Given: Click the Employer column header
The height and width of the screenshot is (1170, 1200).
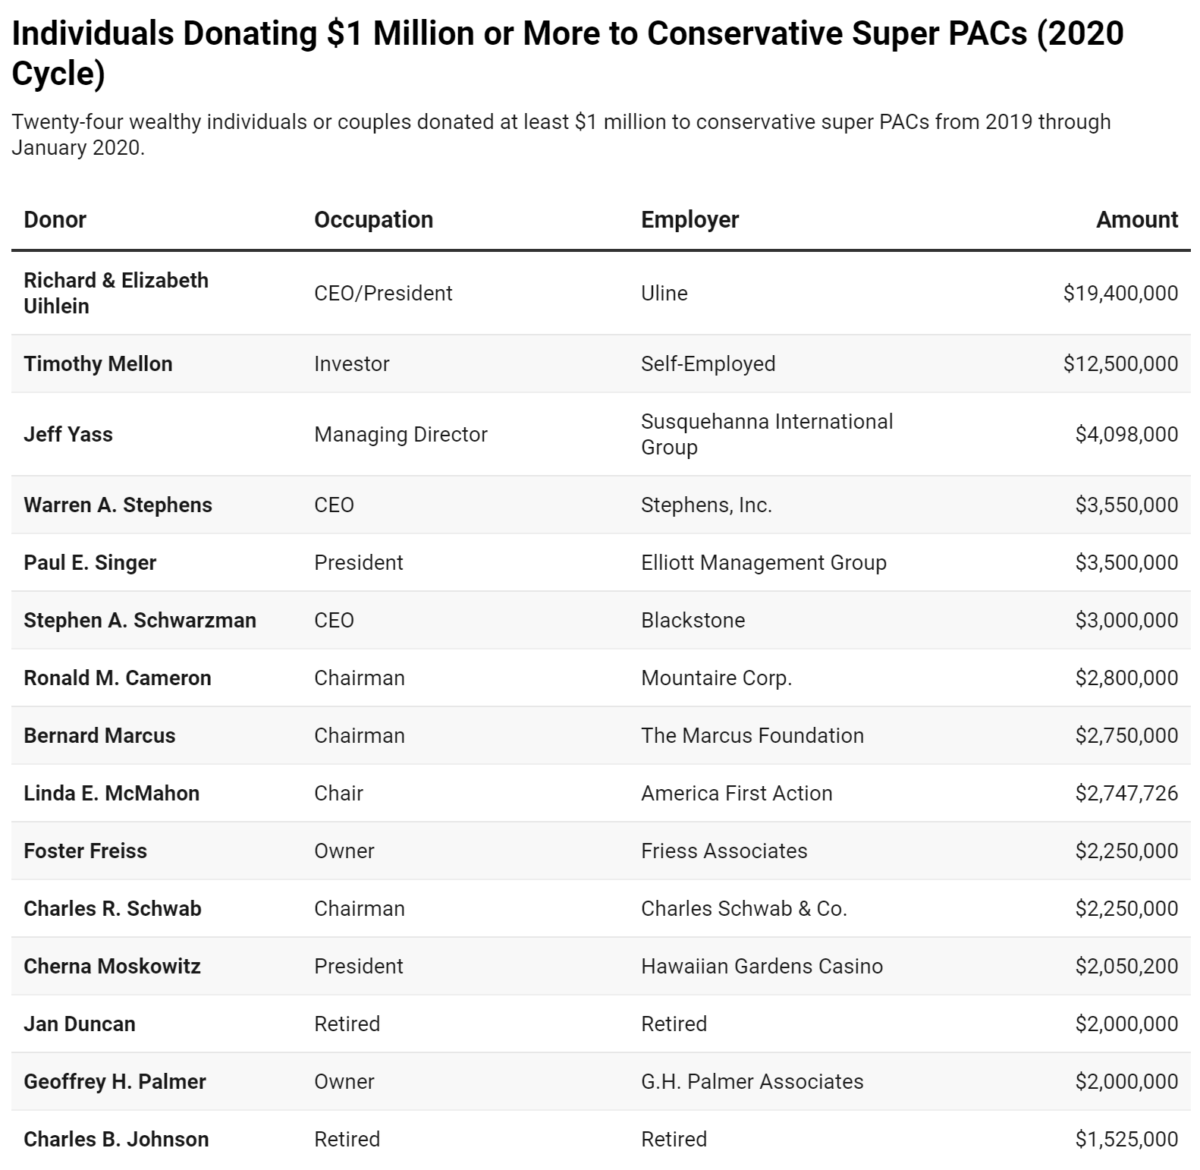Looking at the screenshot, I should coord(689,220).
